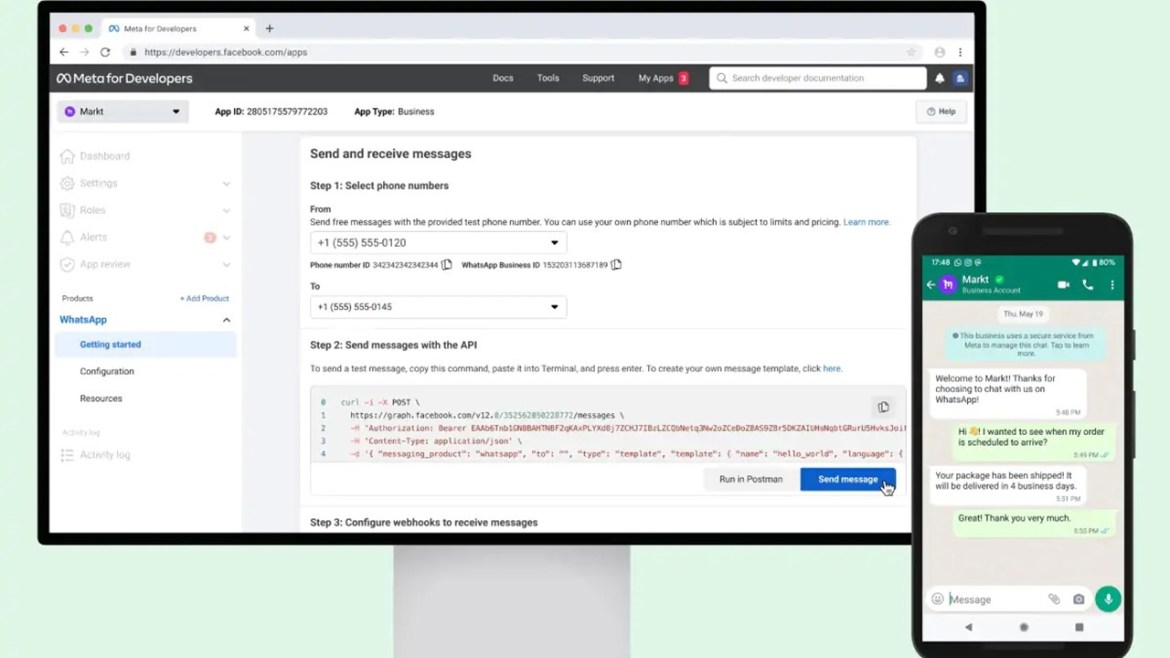Viewport: 1170px width, 658px height.
Task: Open emoji picker in phone chat
Action: (x=938, y=599)
